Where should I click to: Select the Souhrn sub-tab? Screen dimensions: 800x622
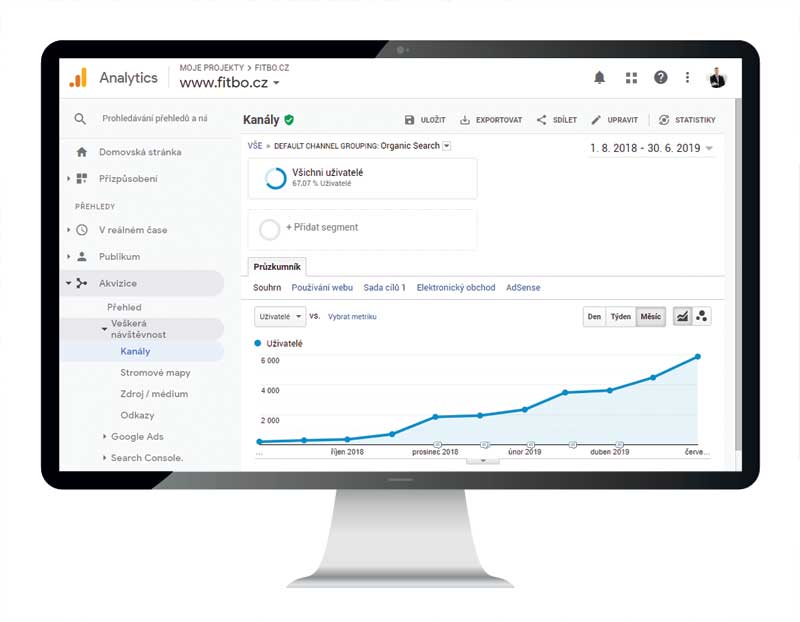tap(267, 288)
